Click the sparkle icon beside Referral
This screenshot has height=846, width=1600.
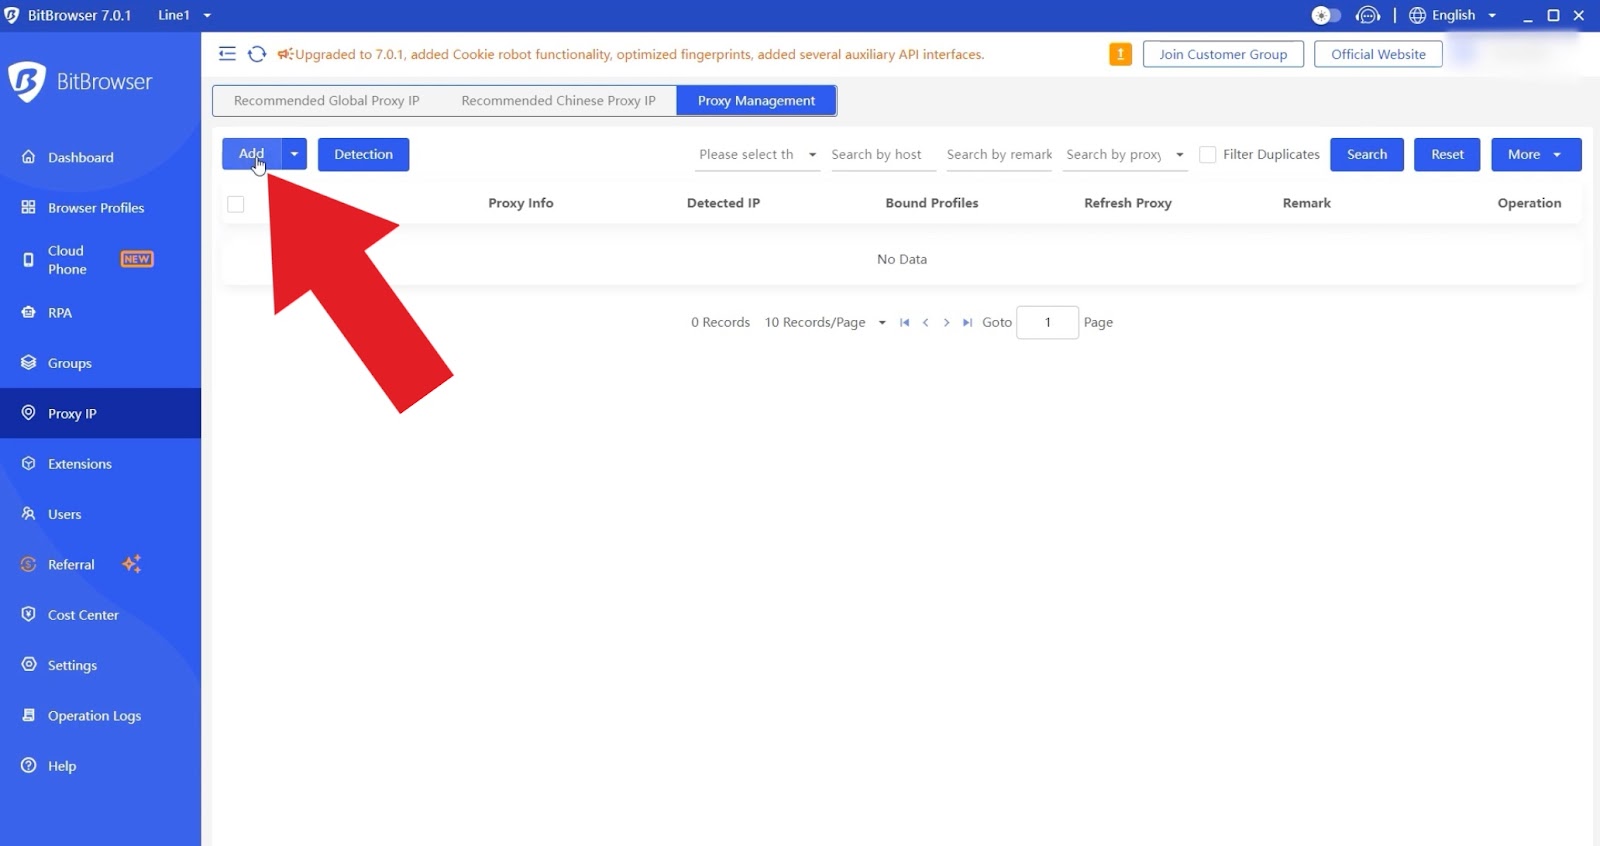[131, 564]
